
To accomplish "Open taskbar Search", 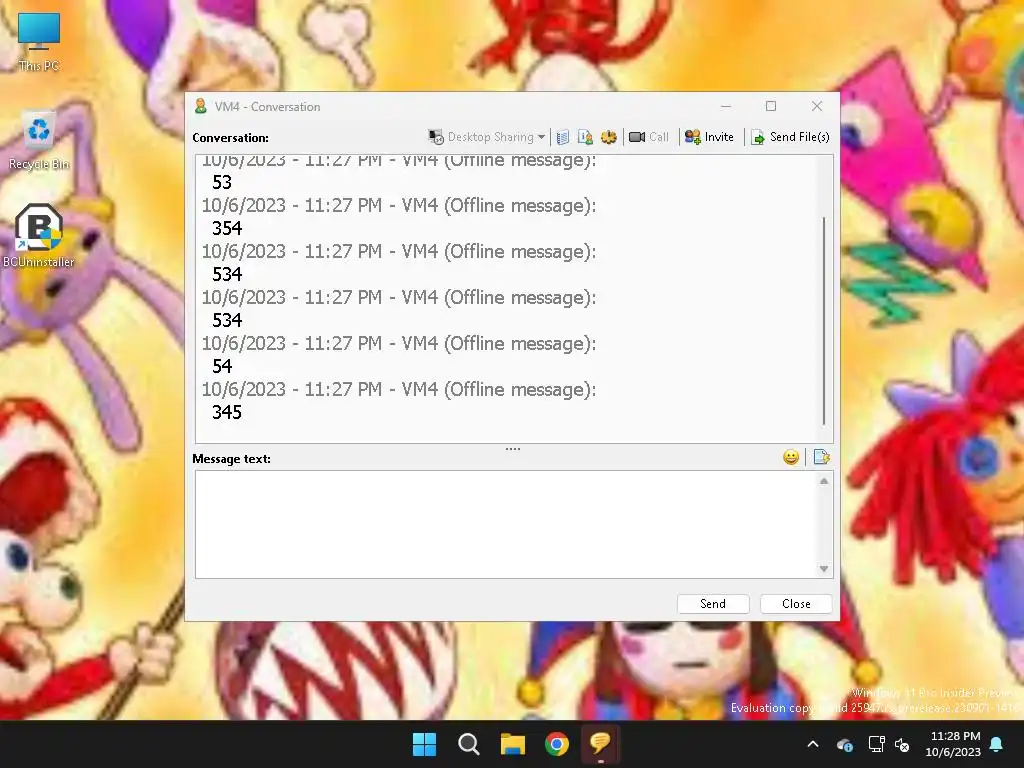I will click(468, 744).
